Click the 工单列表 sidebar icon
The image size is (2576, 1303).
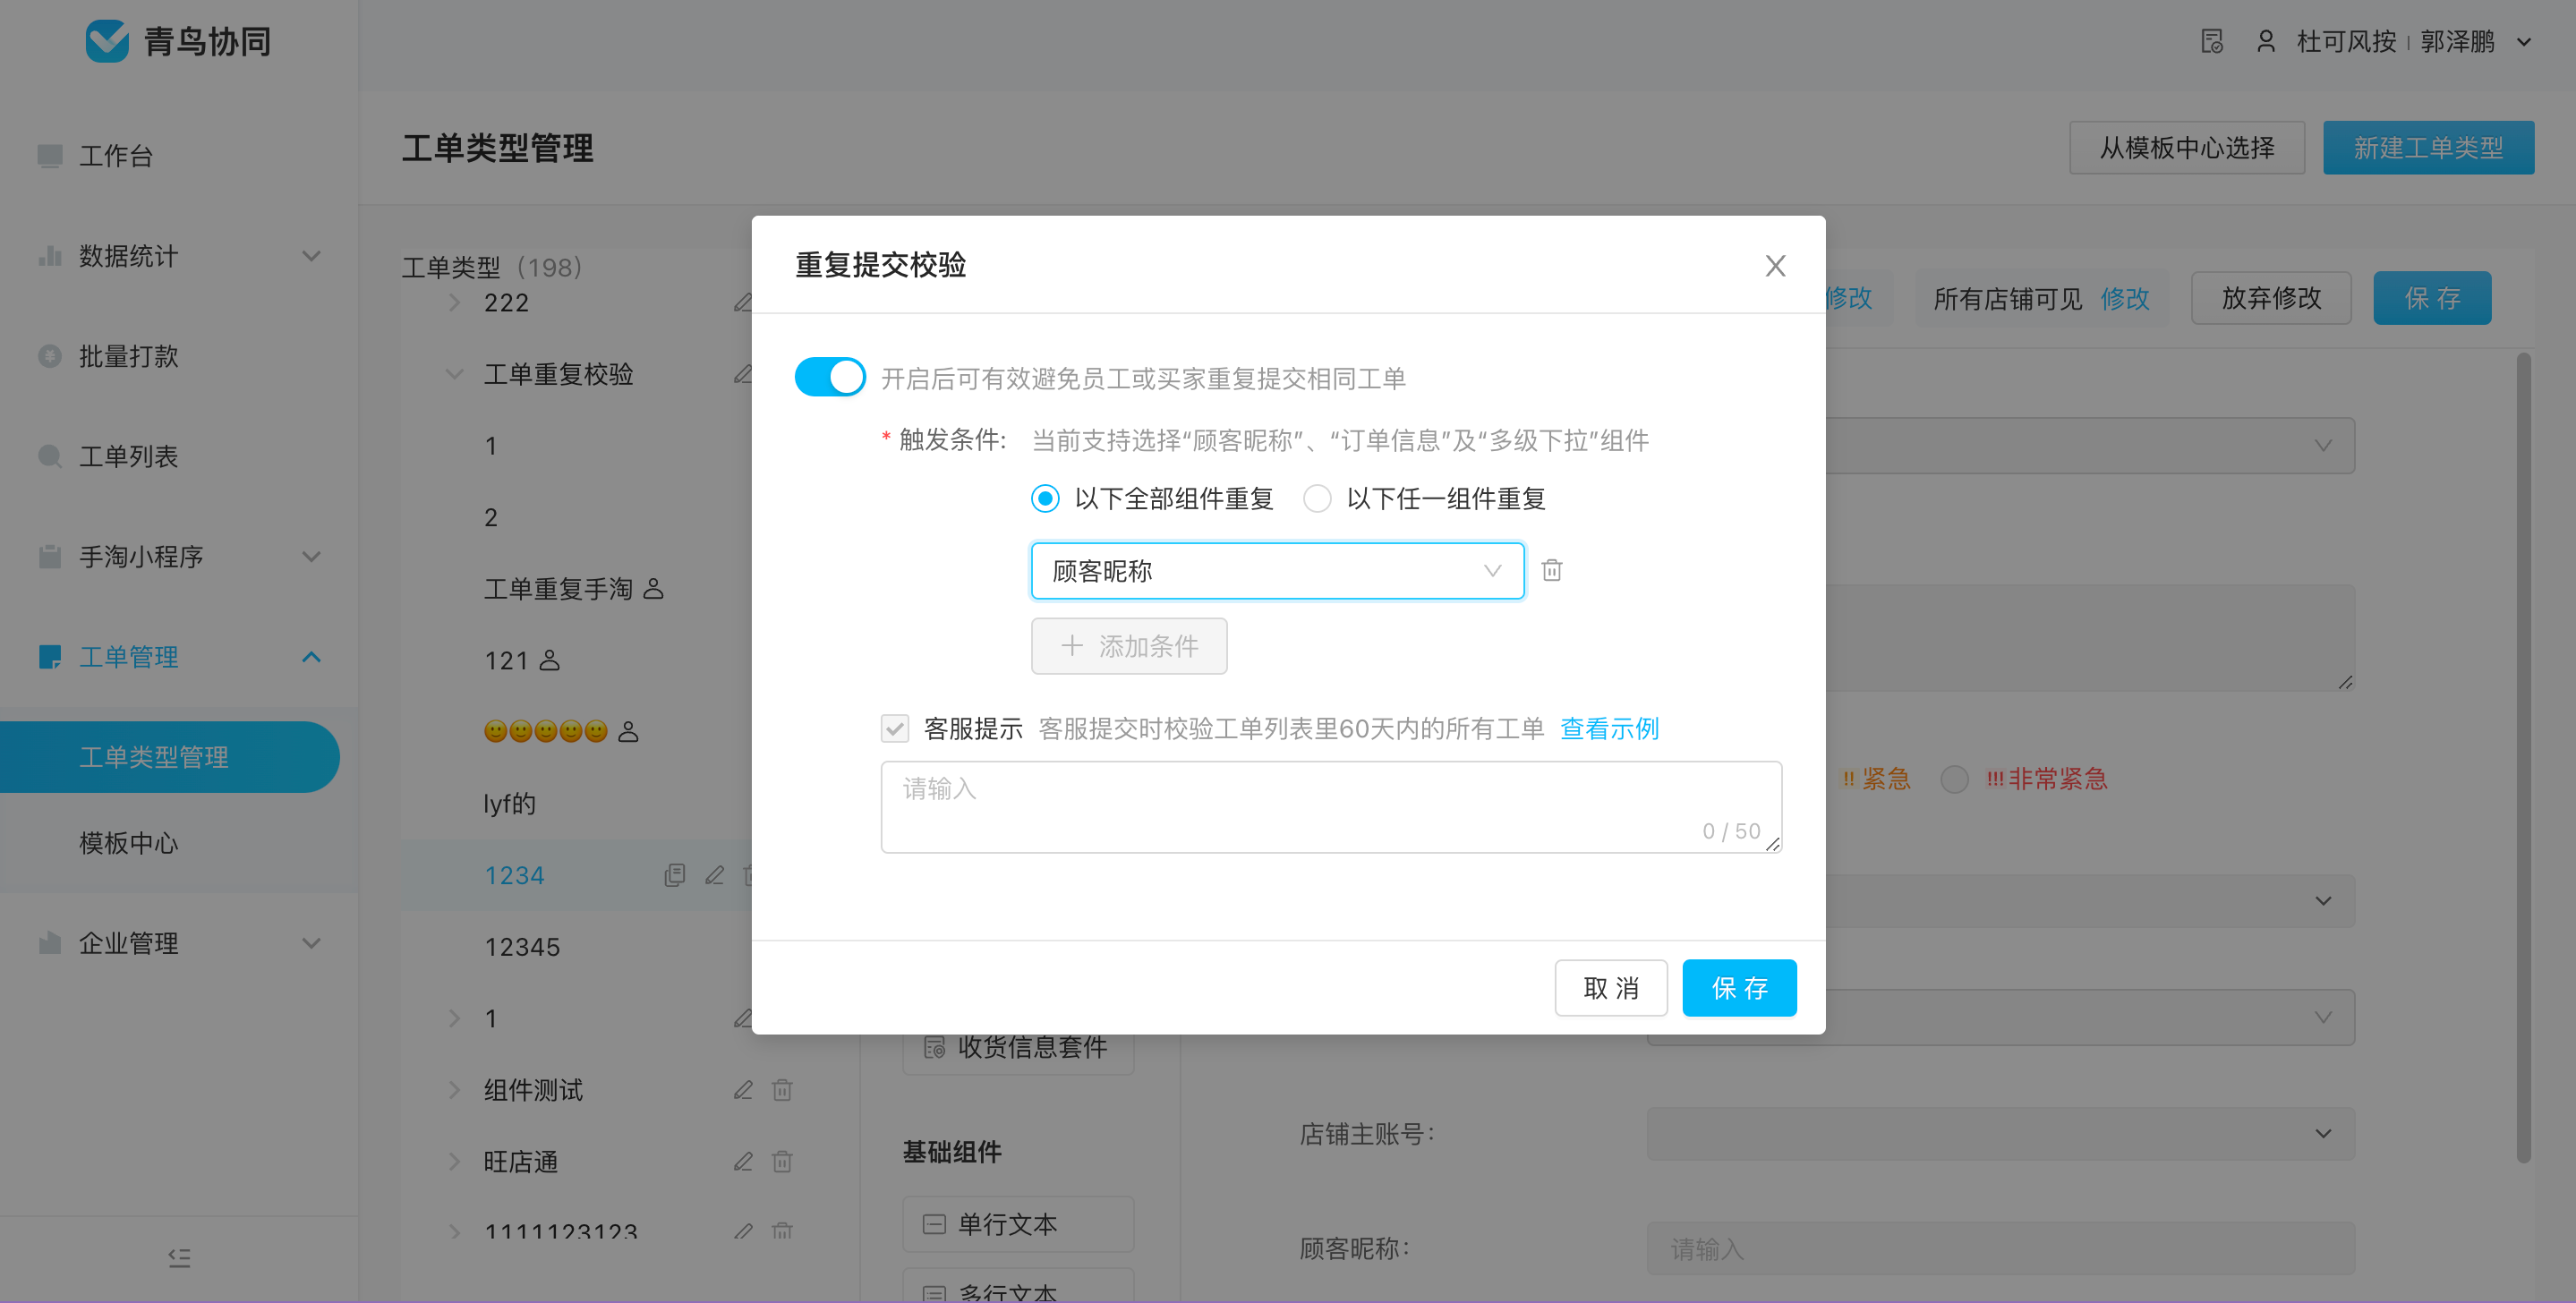tap(50, 456)
